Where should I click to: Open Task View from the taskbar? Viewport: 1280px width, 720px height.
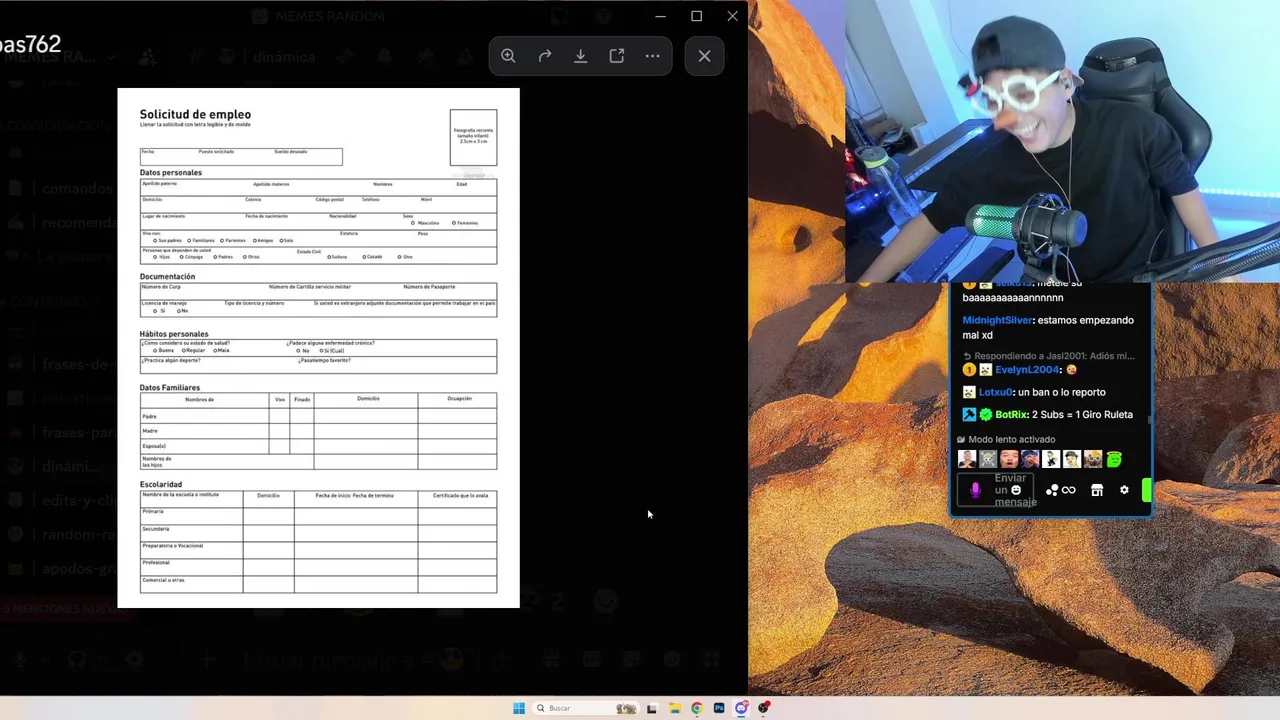652,708
